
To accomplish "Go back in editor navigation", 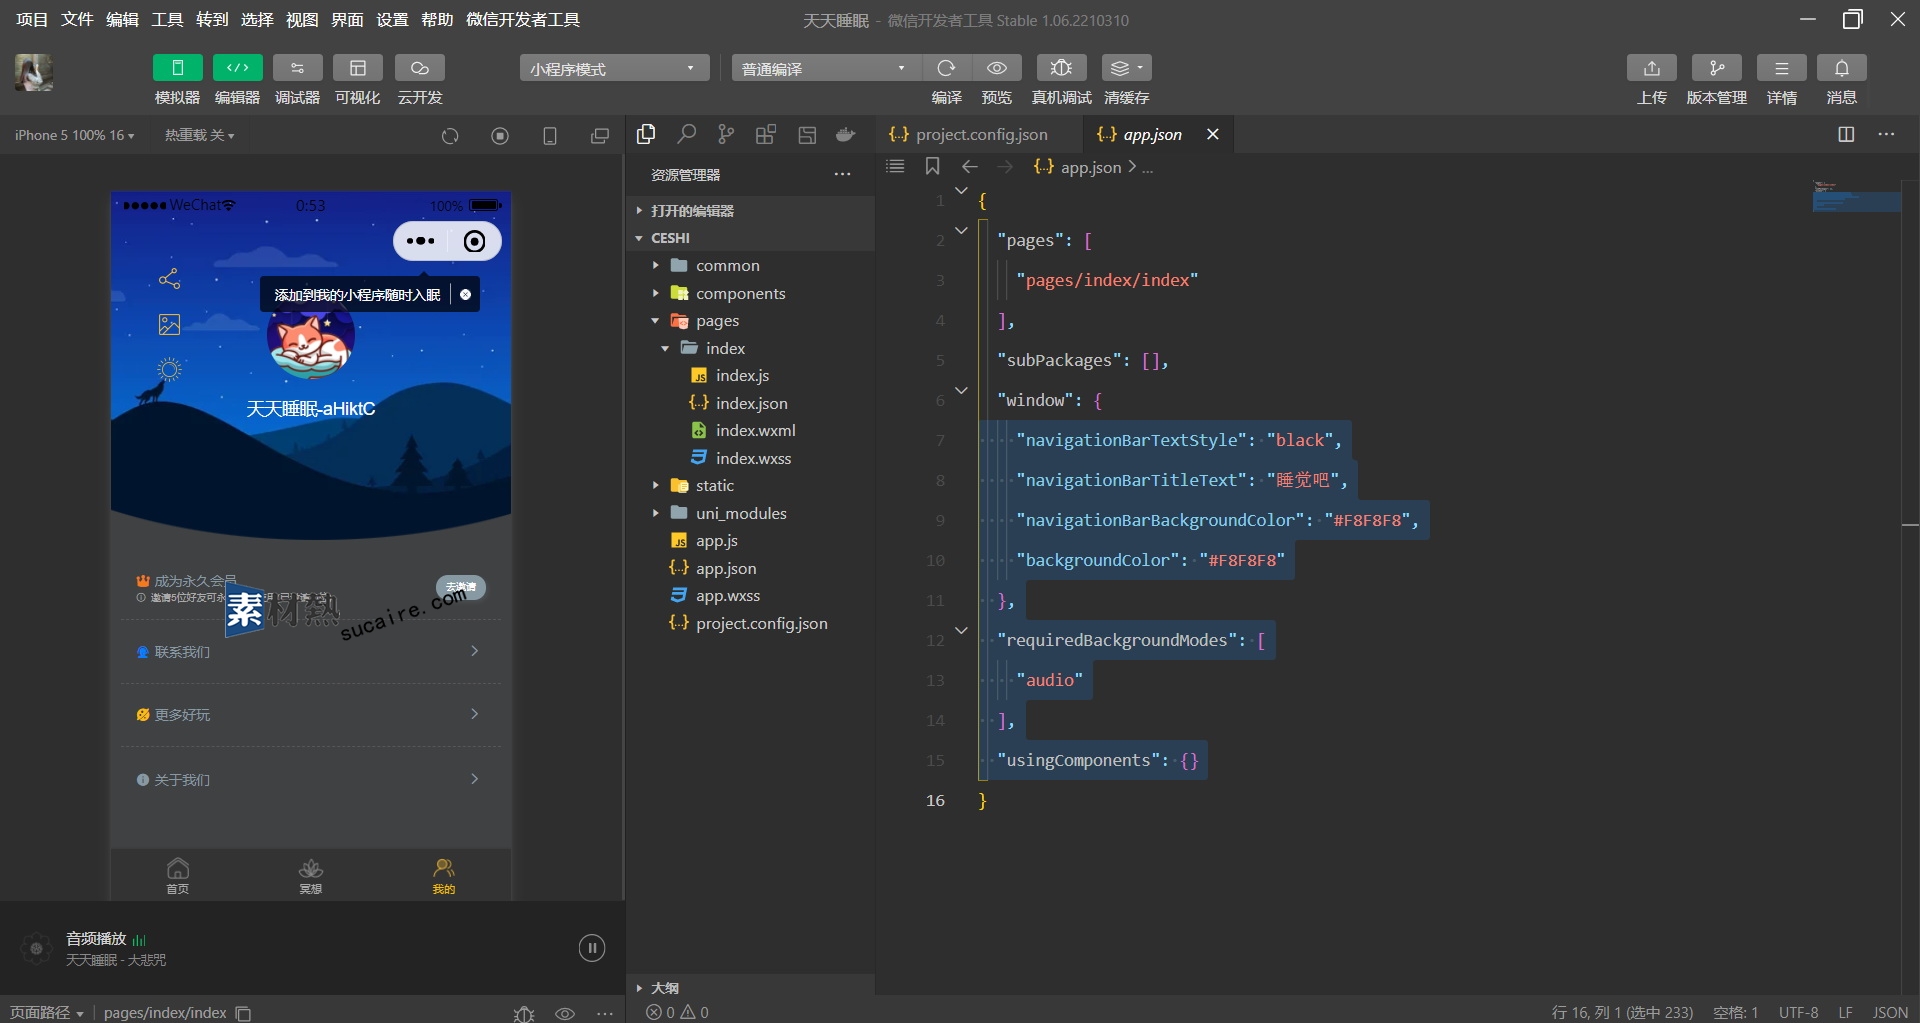I will click(969, 166).
